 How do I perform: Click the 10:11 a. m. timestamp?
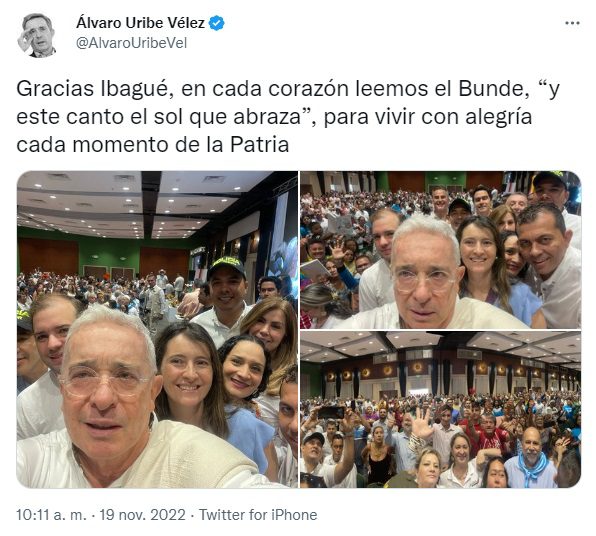51,515
